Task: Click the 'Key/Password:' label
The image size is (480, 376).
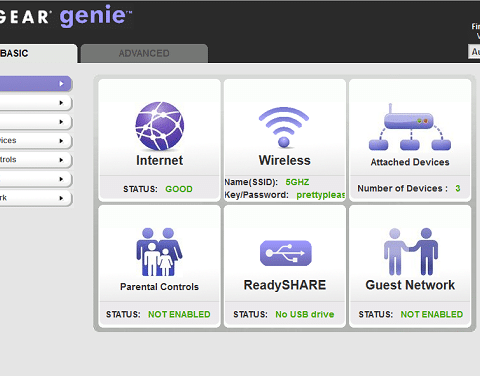Action: [x=256, y=195]
